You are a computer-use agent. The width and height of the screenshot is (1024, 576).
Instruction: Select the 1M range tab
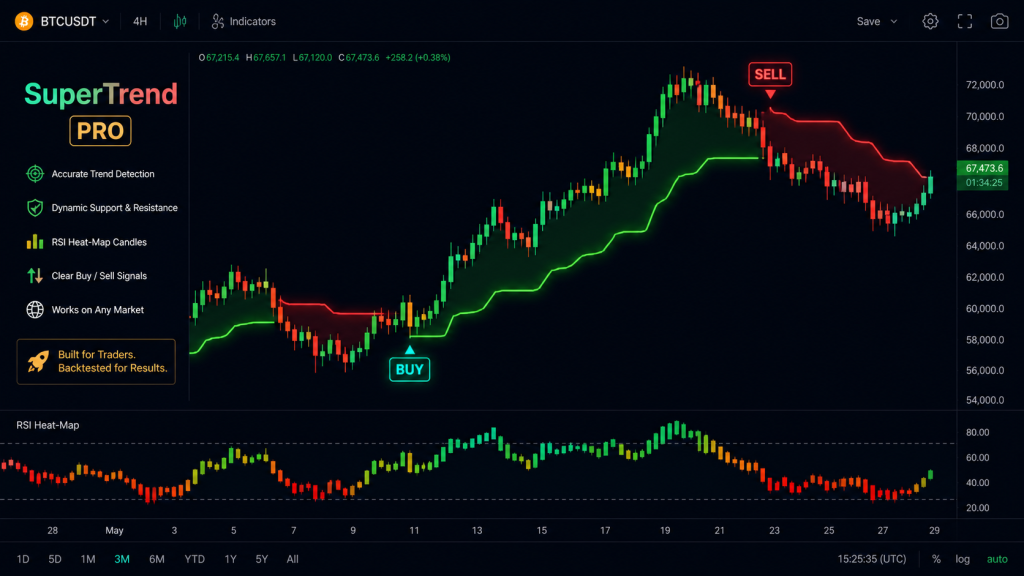pyautogui.click(x=88, y=559)
